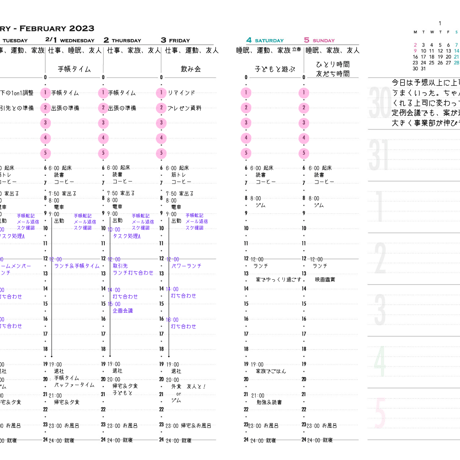460x460 pixels.
Task: Select date 31 in mini calendar
Action: [423, 69]
